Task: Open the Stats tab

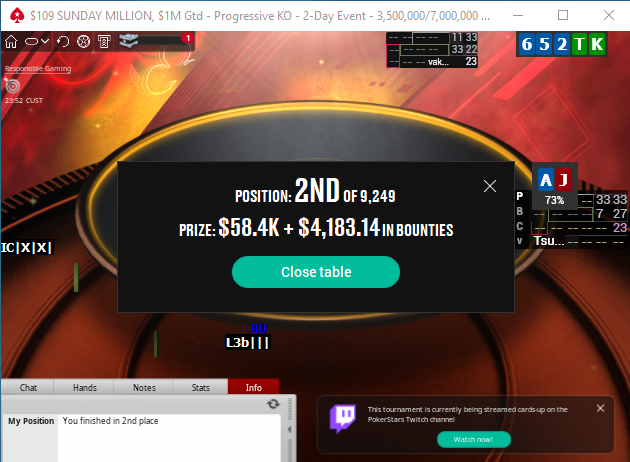Action: click(x=200, y=387)
